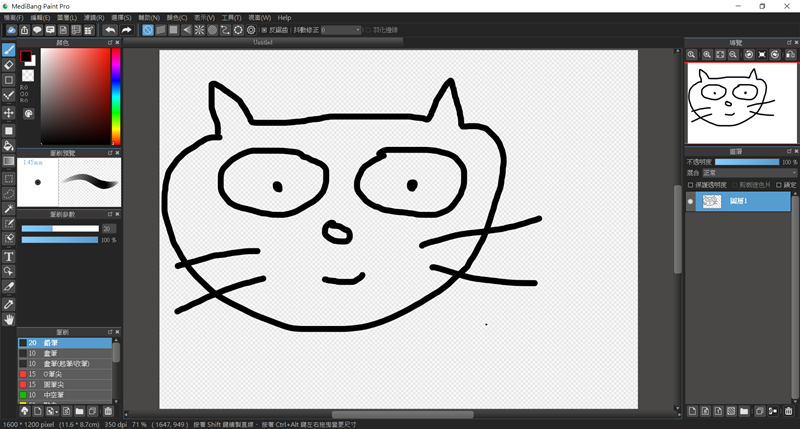Open the 選擇(S) menu
The width and height of the screenshot is (800, 429).
120,18
